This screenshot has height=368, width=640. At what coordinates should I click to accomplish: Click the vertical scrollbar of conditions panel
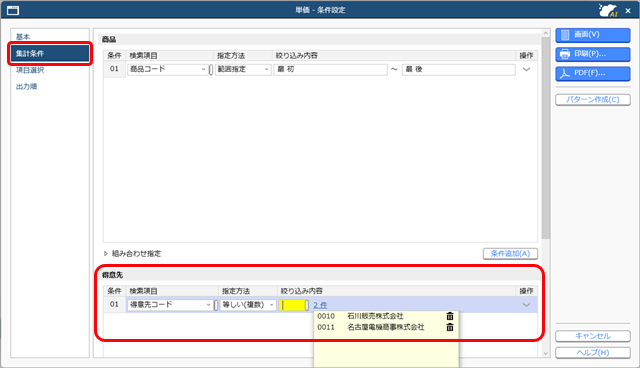pyautogui.click(x=546, y=138)
